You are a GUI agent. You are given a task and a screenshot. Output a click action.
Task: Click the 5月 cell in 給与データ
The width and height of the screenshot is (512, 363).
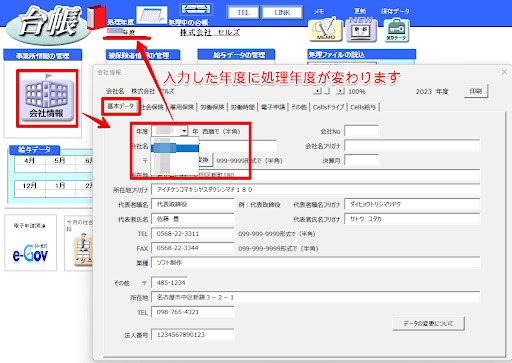[60, 161]
